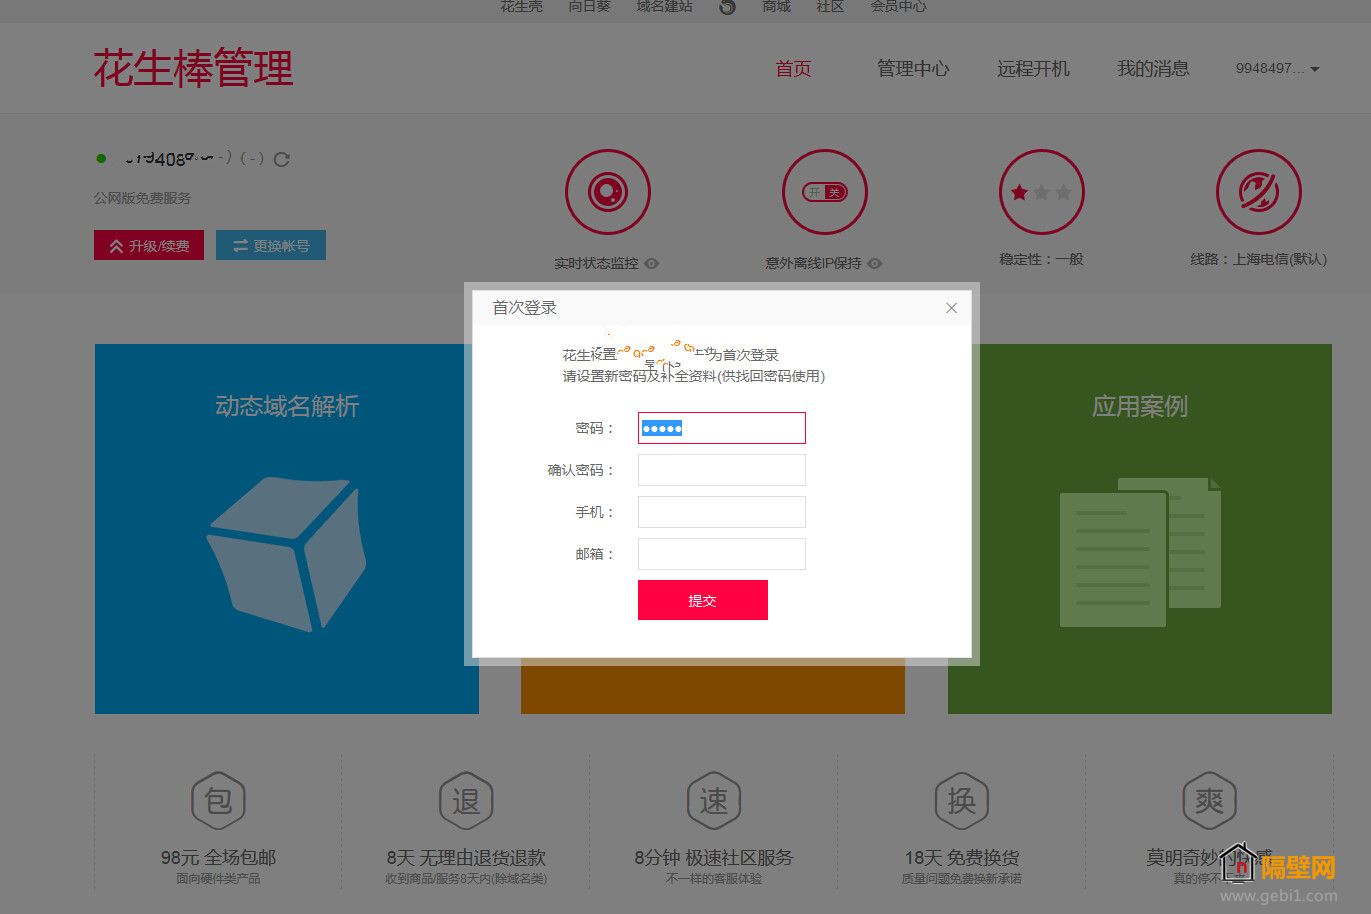Go to the 首页 tab
The width and height of the screenshot is (1371, 914).
(x=793, y=69)
